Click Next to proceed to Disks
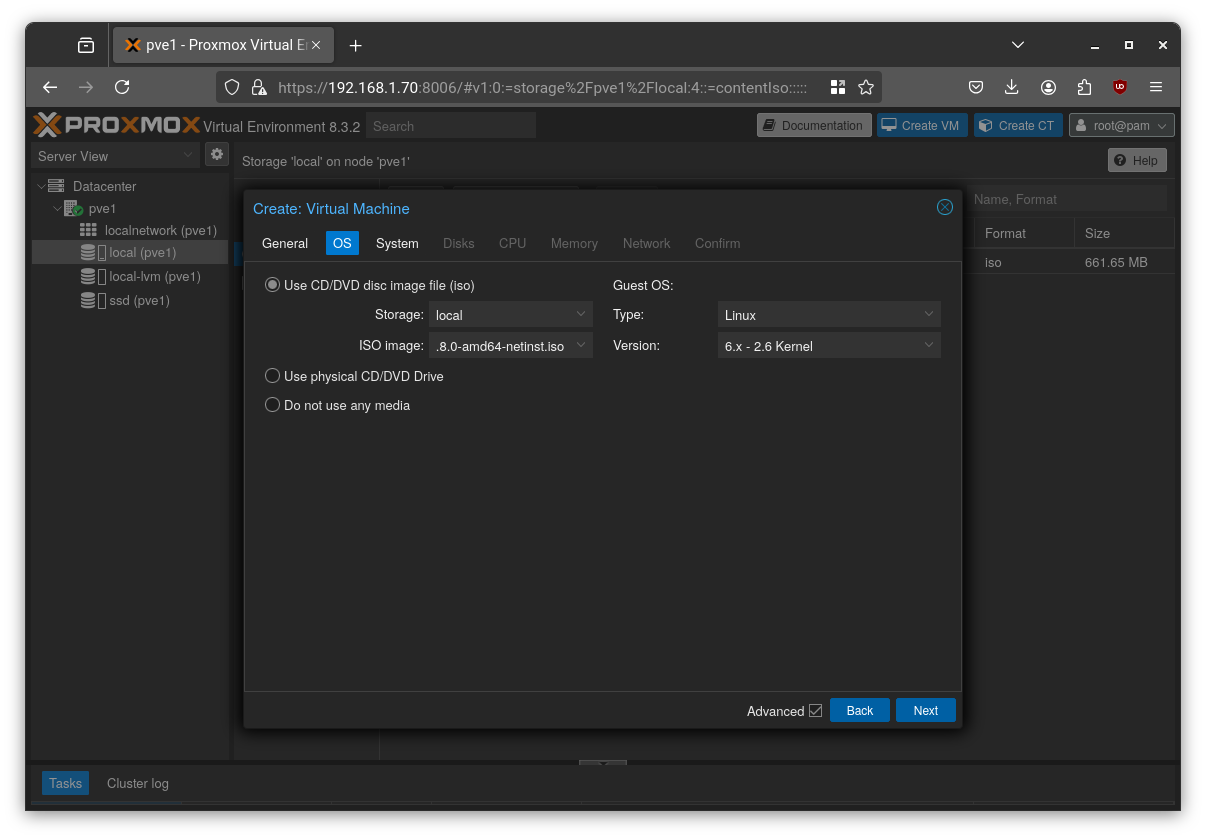The width and height of the screenshot is (1206, 839). coord(924,710)
